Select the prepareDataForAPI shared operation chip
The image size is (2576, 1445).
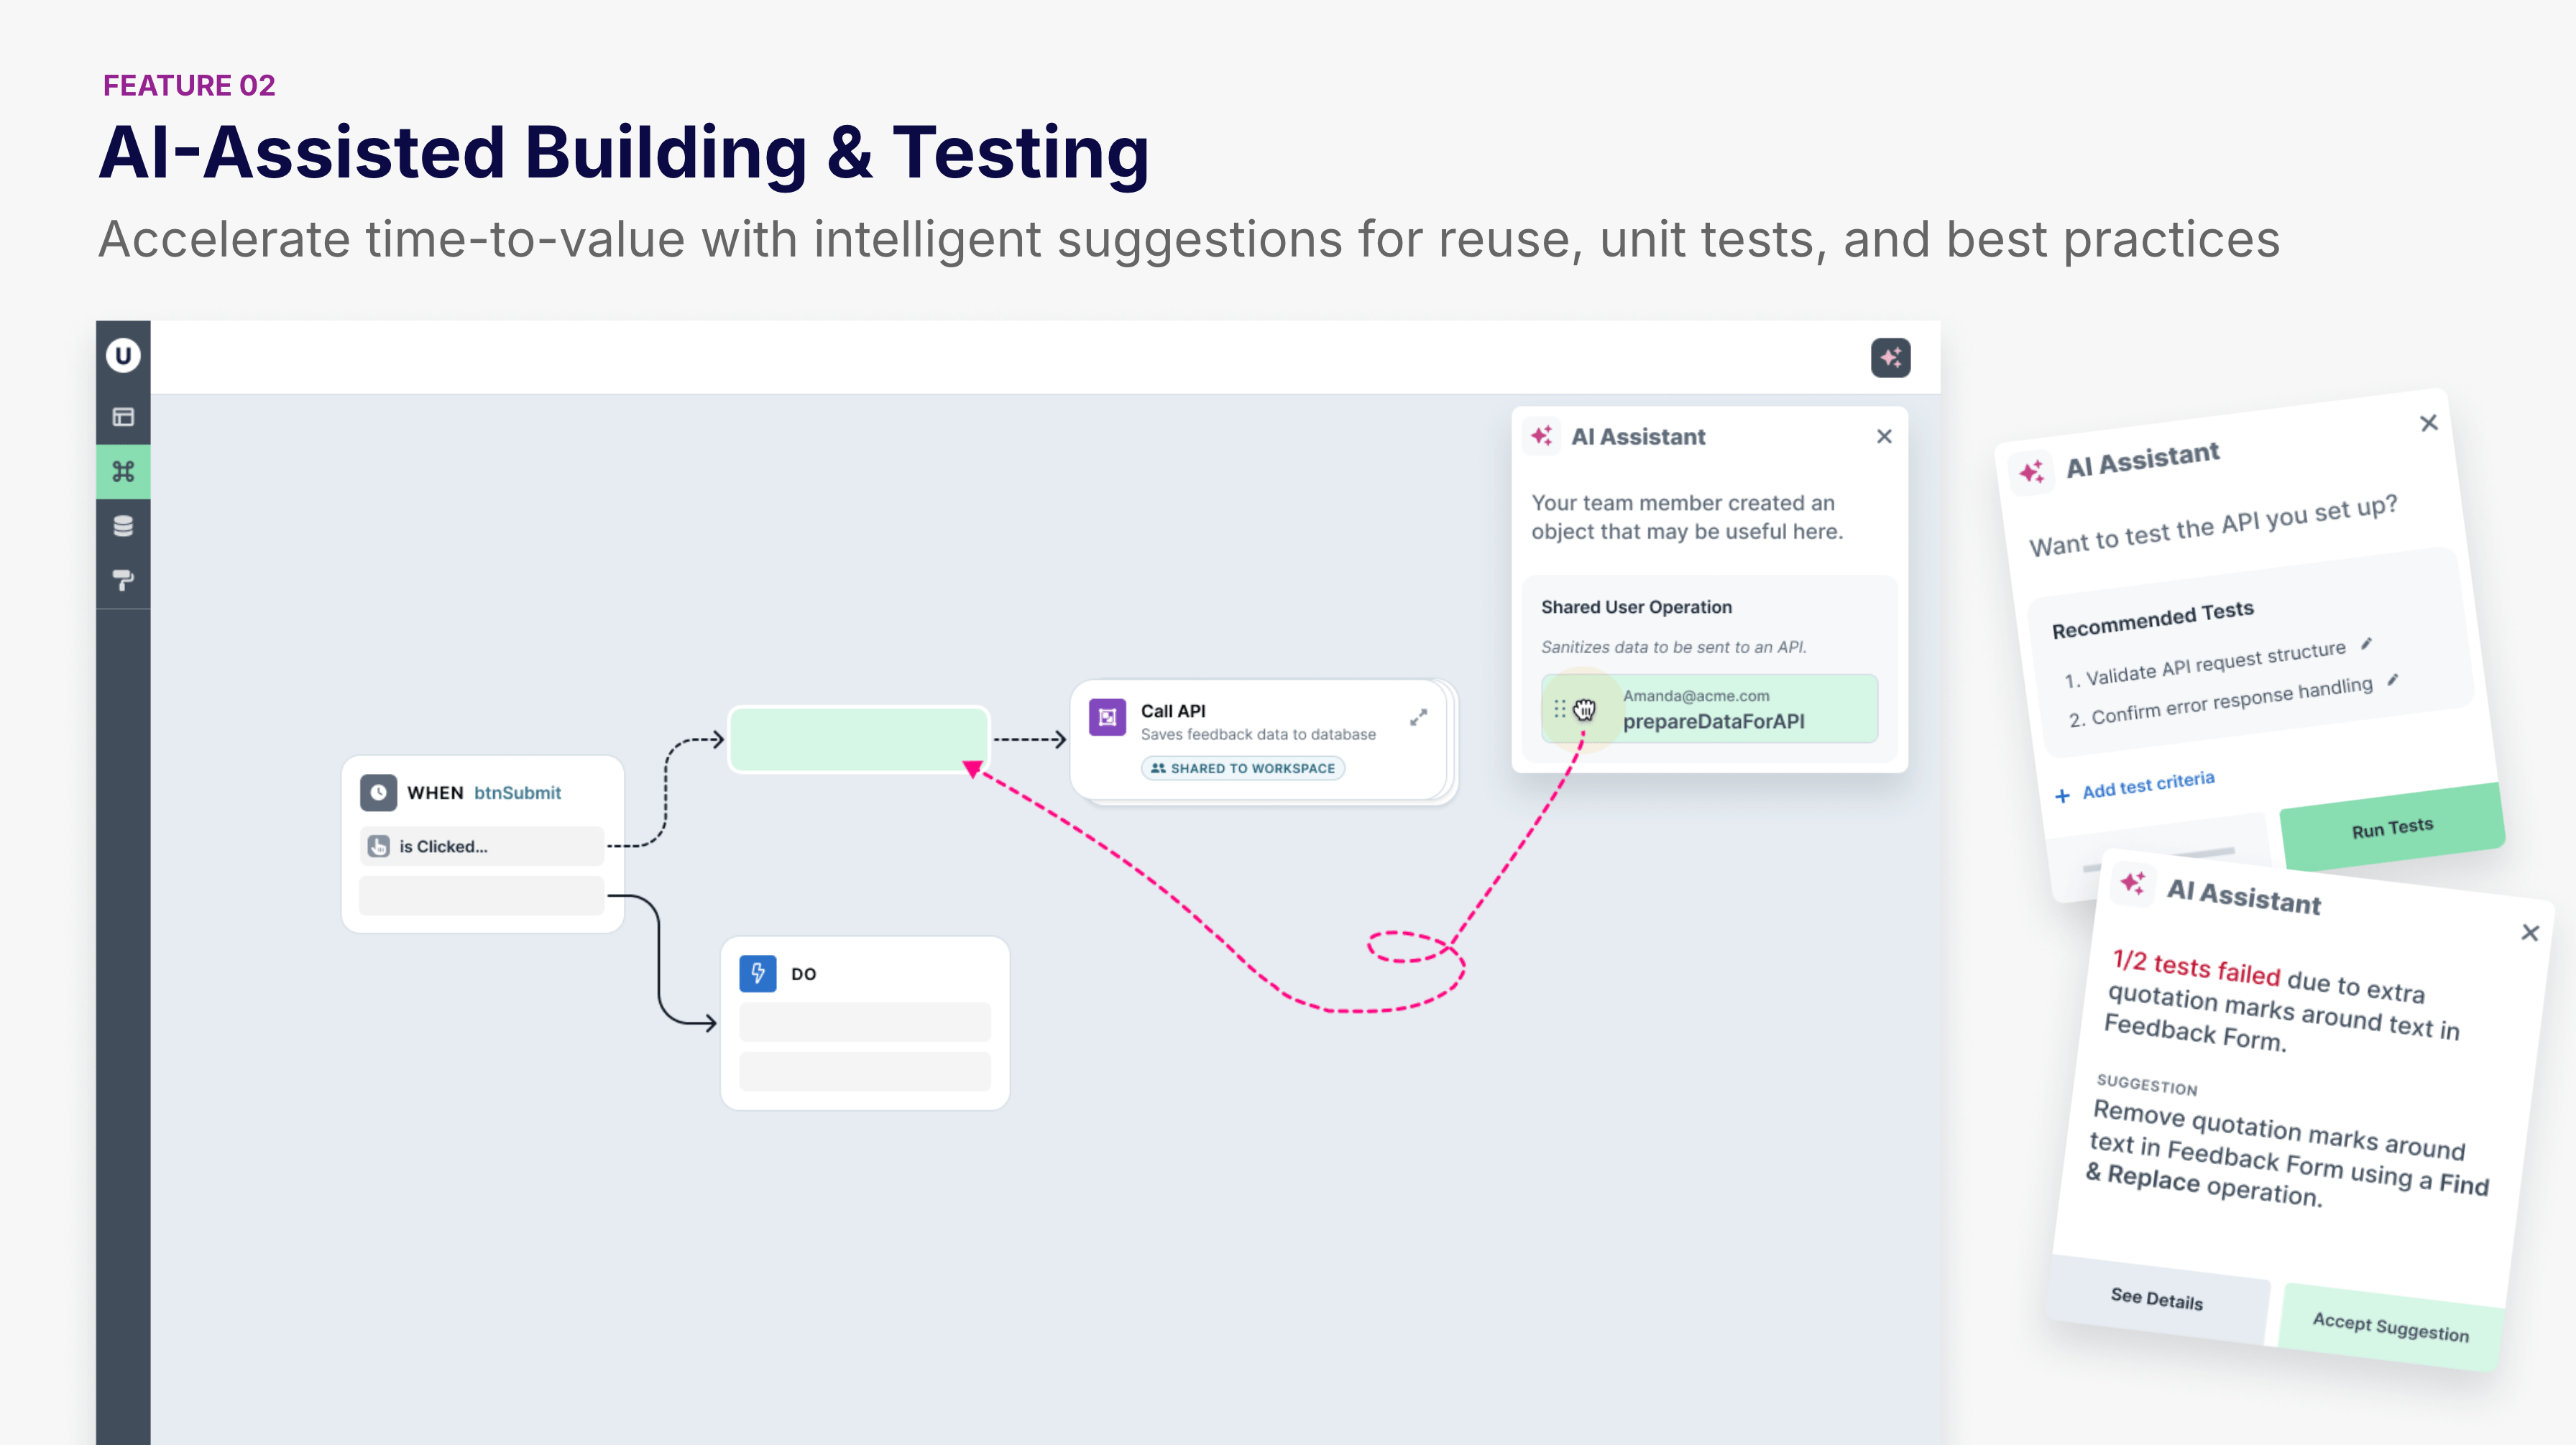(1709, 708)
